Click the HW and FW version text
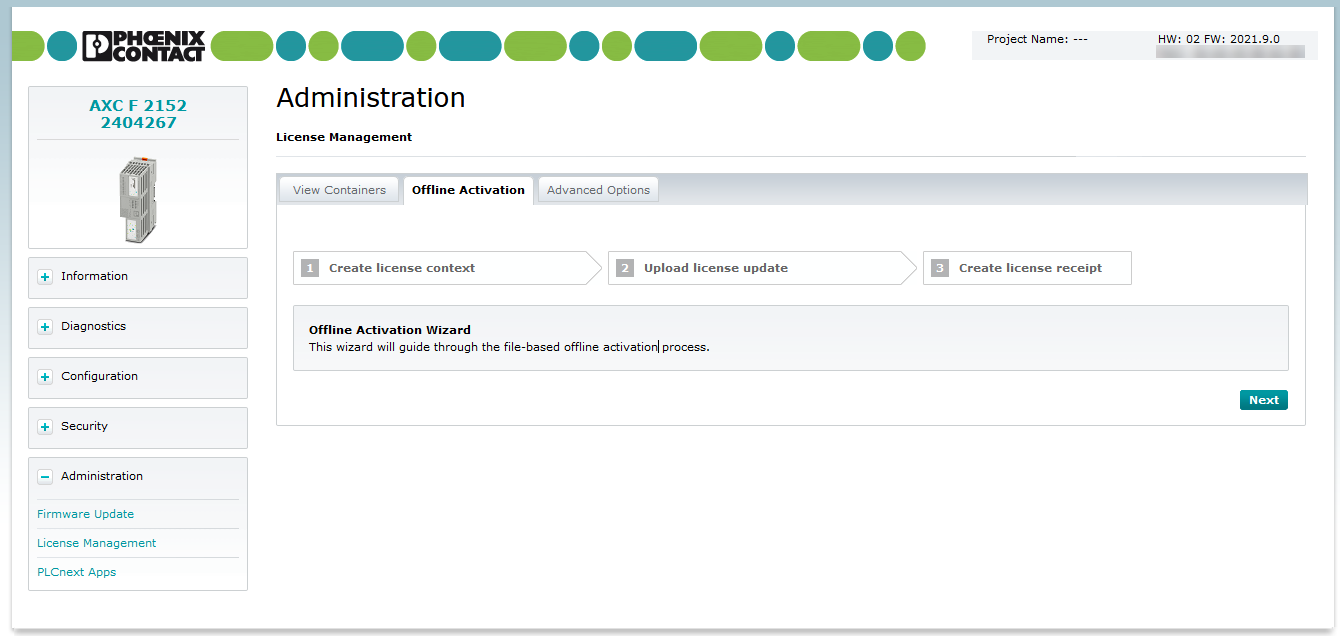1340x637 pixels. tap(1218, 39)
